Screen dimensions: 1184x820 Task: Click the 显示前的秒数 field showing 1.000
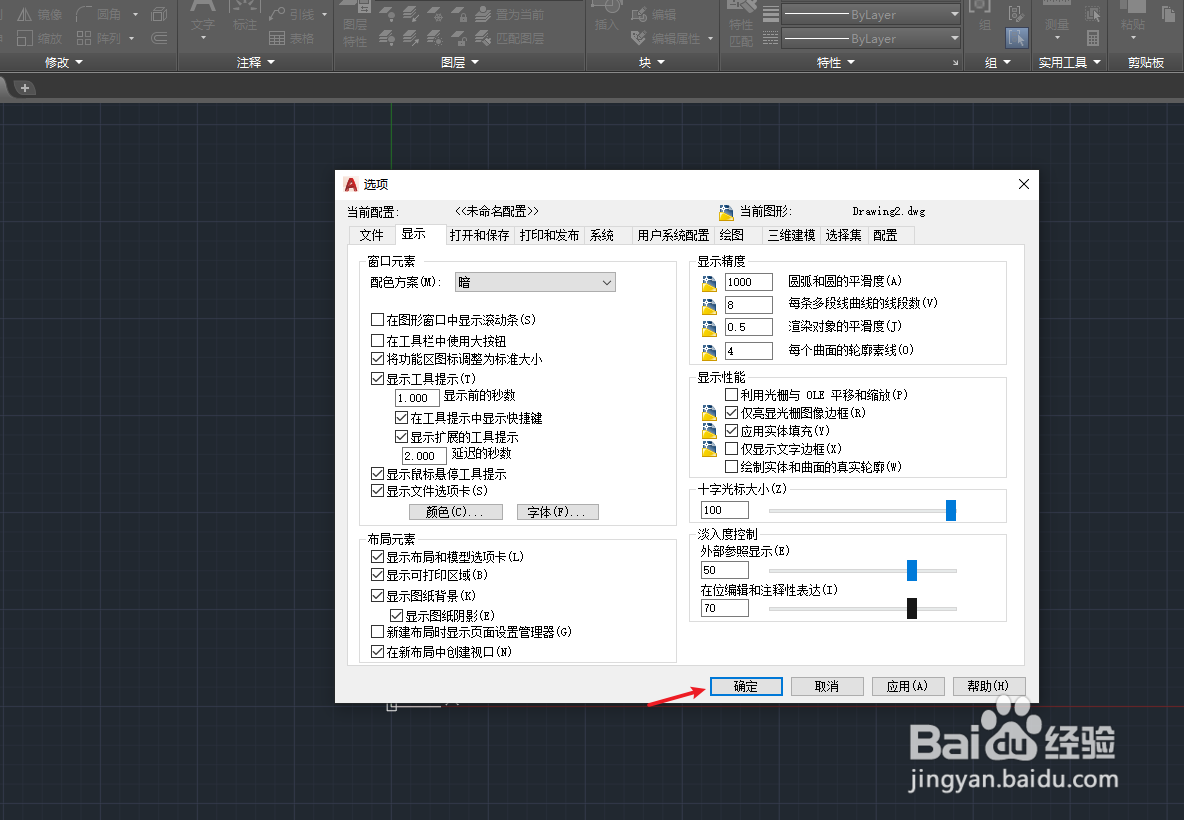tap(417, 398)
